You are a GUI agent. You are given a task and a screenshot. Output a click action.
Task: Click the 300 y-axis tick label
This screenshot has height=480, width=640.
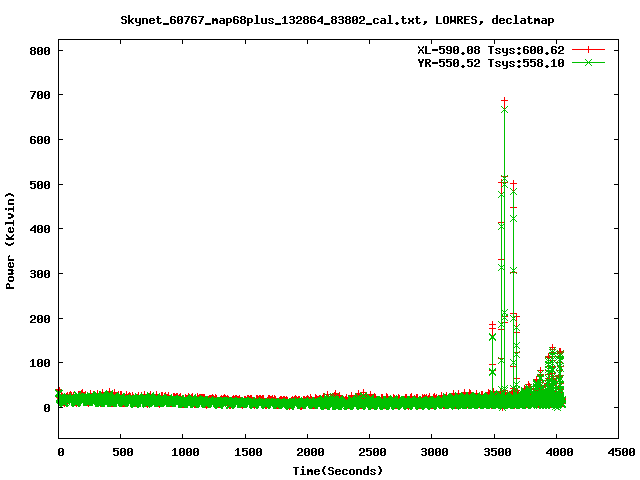40,274
